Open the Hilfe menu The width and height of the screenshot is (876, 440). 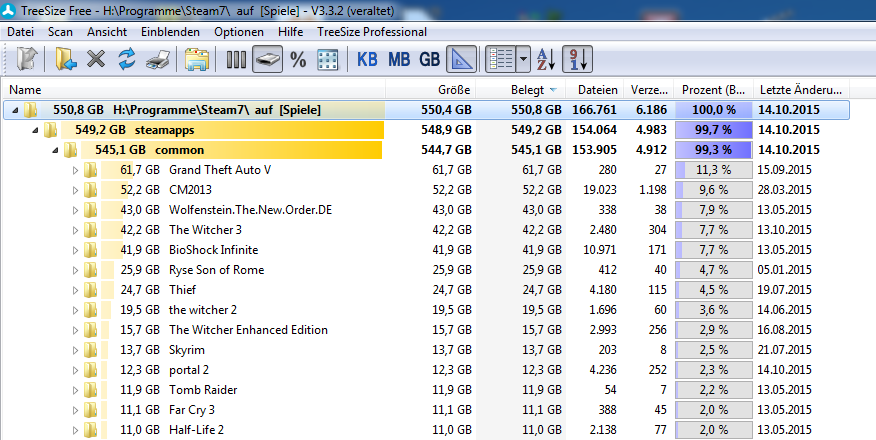291,32
